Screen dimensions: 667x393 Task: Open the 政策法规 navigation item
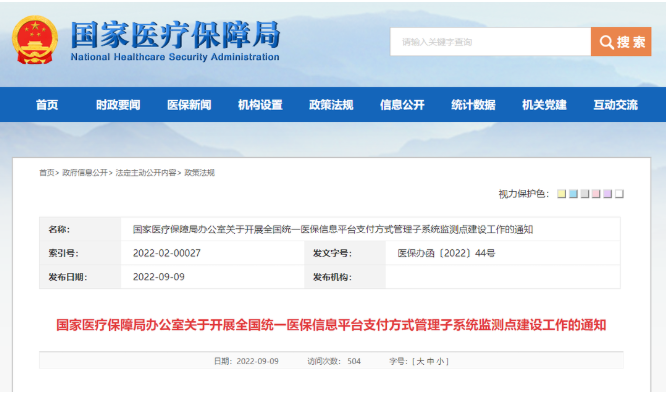(x=331, y=105)
